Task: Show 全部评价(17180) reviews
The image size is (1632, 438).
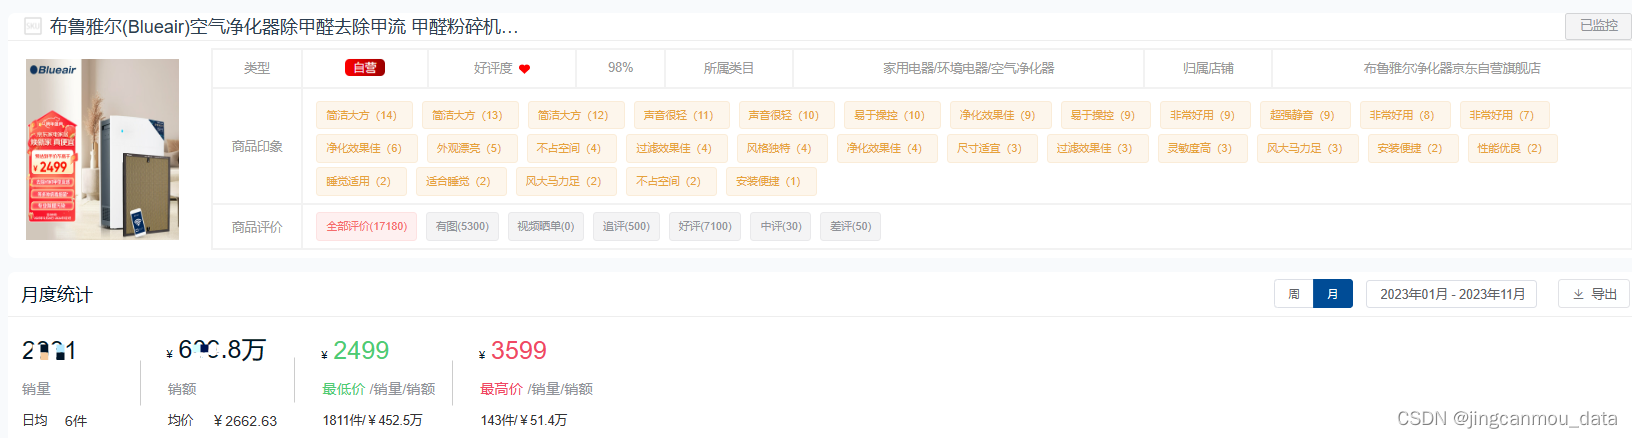Action: 366,226
